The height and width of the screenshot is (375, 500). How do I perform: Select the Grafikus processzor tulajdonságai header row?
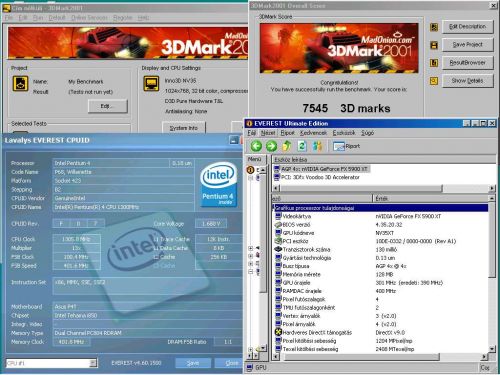point(380,208)
